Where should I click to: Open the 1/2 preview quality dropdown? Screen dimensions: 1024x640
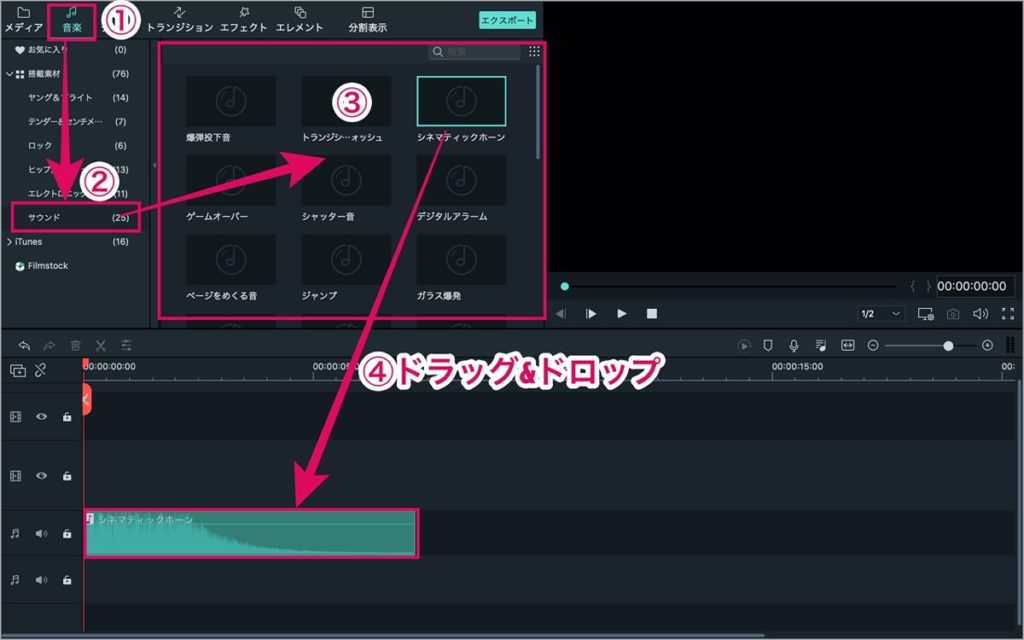pyautogui.click(x=881, y=314)
